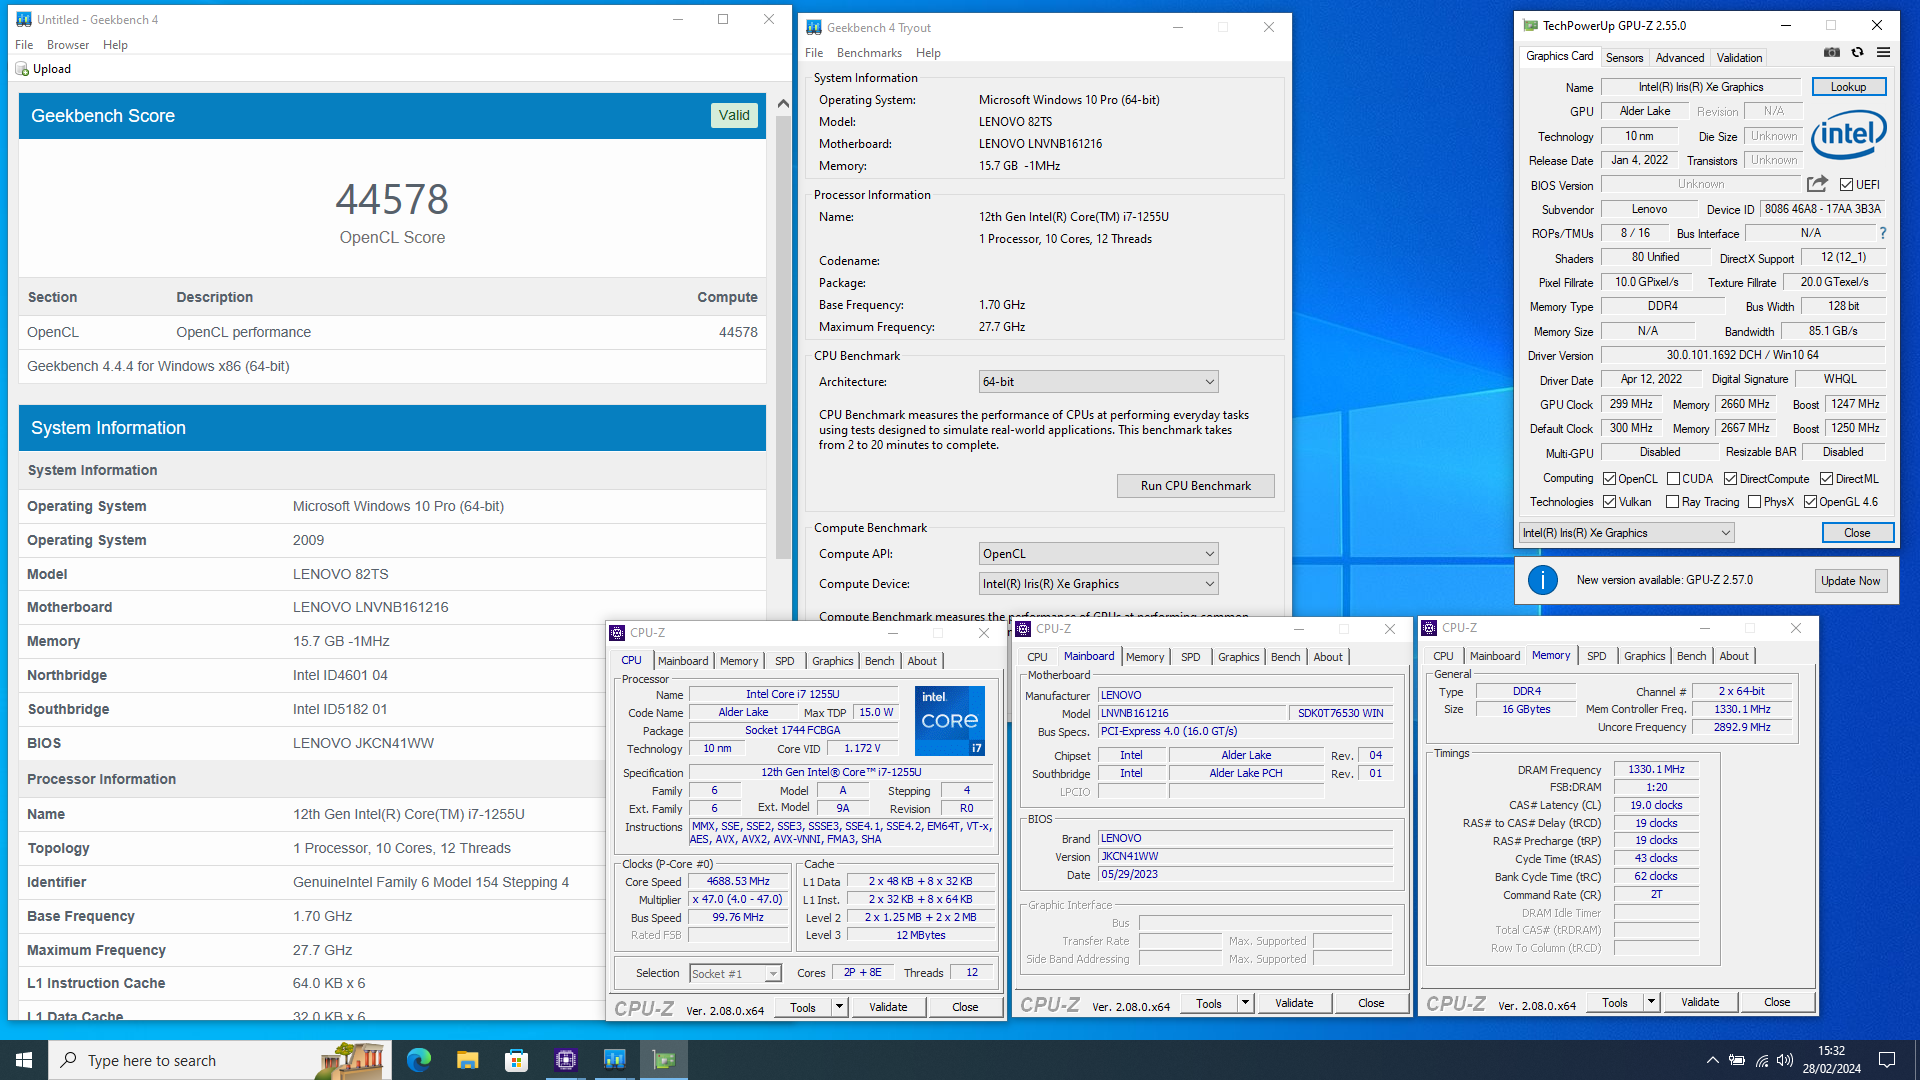Click Validate in the CPU-Z Memory window

pos(1700,1002)
